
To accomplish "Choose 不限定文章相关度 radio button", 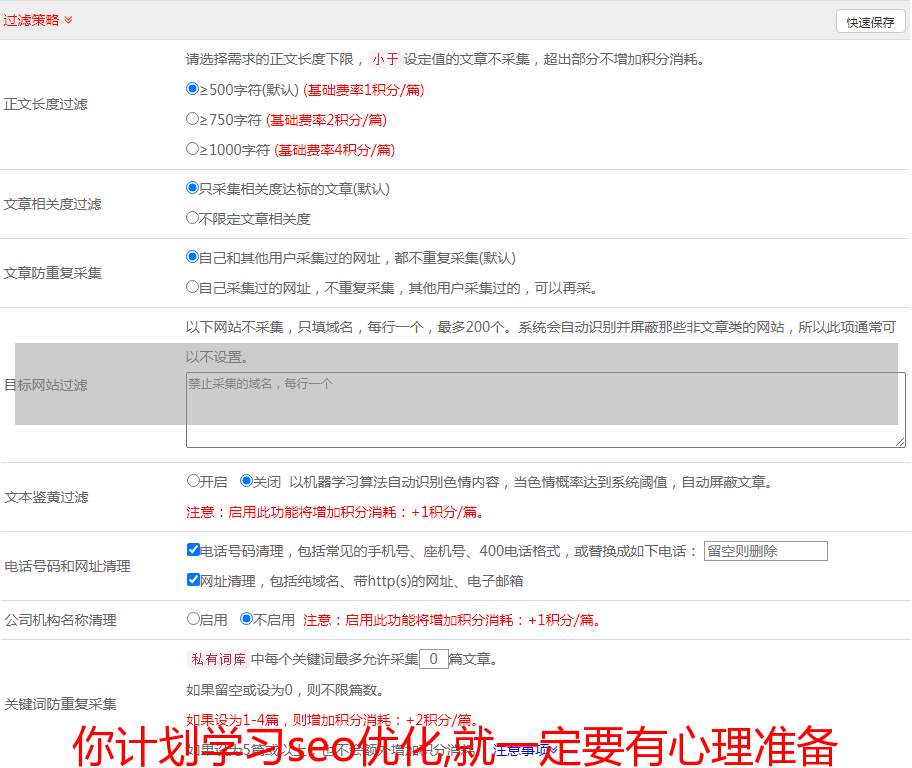I will click(x=193, y=218).
